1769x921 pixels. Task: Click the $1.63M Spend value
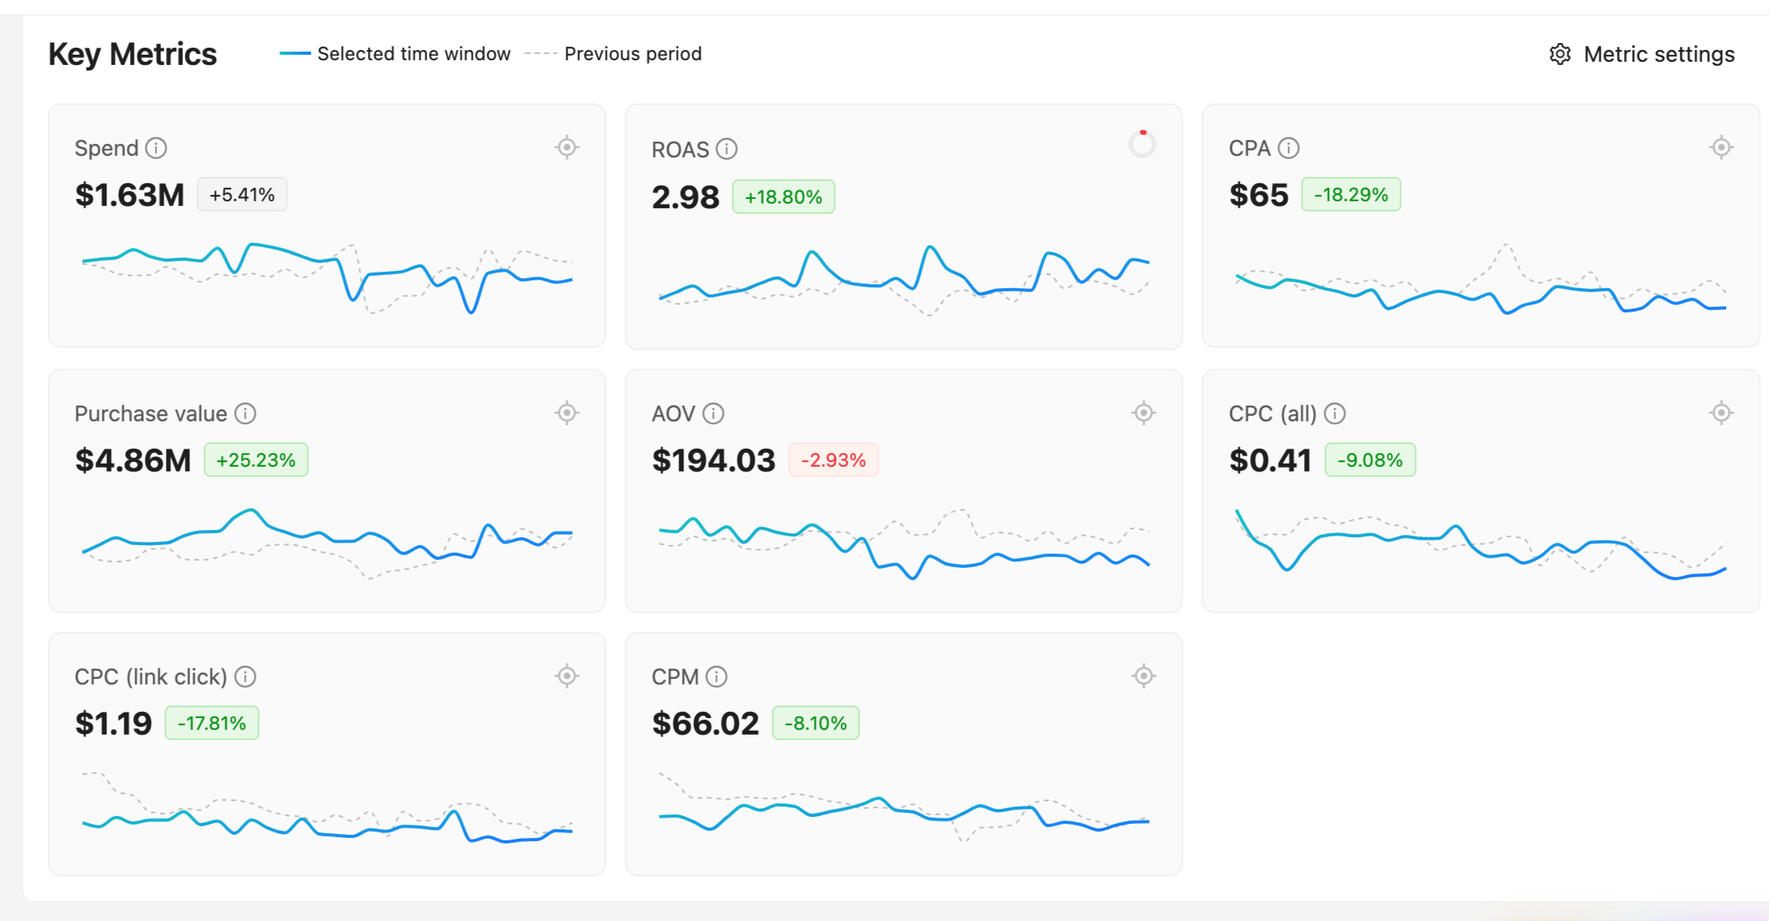click(x=129, y=195)
